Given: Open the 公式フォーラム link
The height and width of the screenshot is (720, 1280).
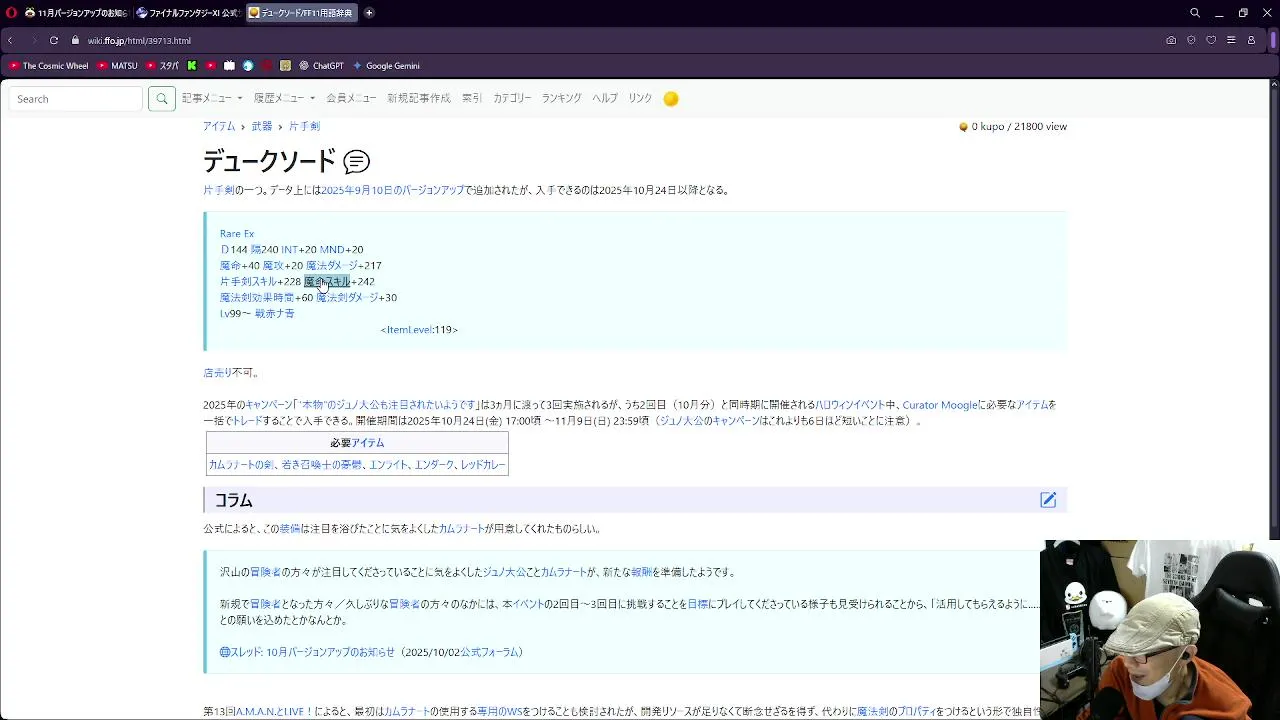Looking at the screenshot, I should [489, 652].
